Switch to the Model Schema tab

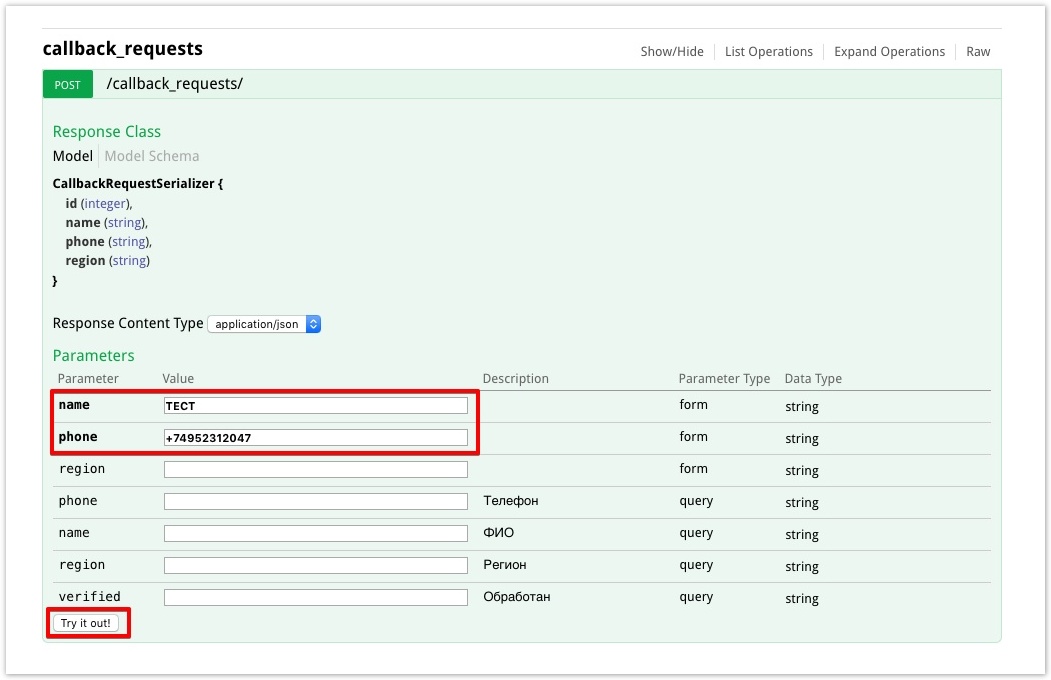[x=151, y=156]
